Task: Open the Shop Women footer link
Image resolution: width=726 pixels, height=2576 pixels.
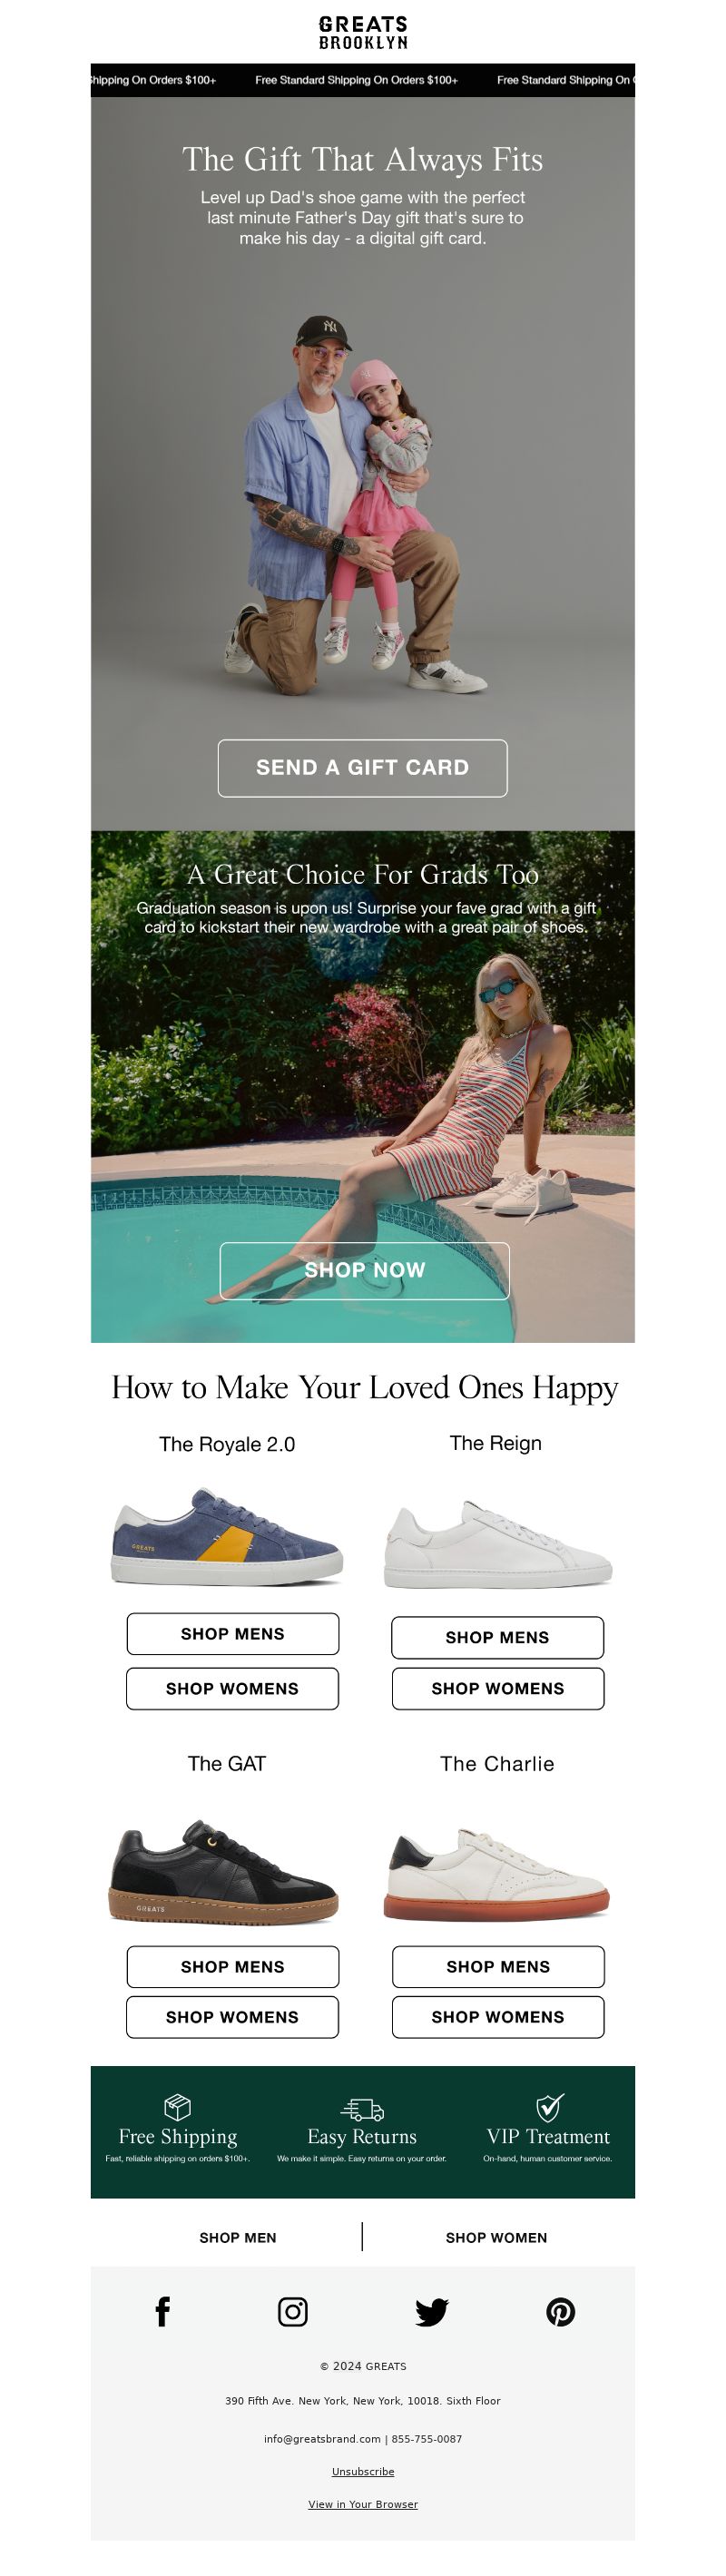Action: [497, 2237]
